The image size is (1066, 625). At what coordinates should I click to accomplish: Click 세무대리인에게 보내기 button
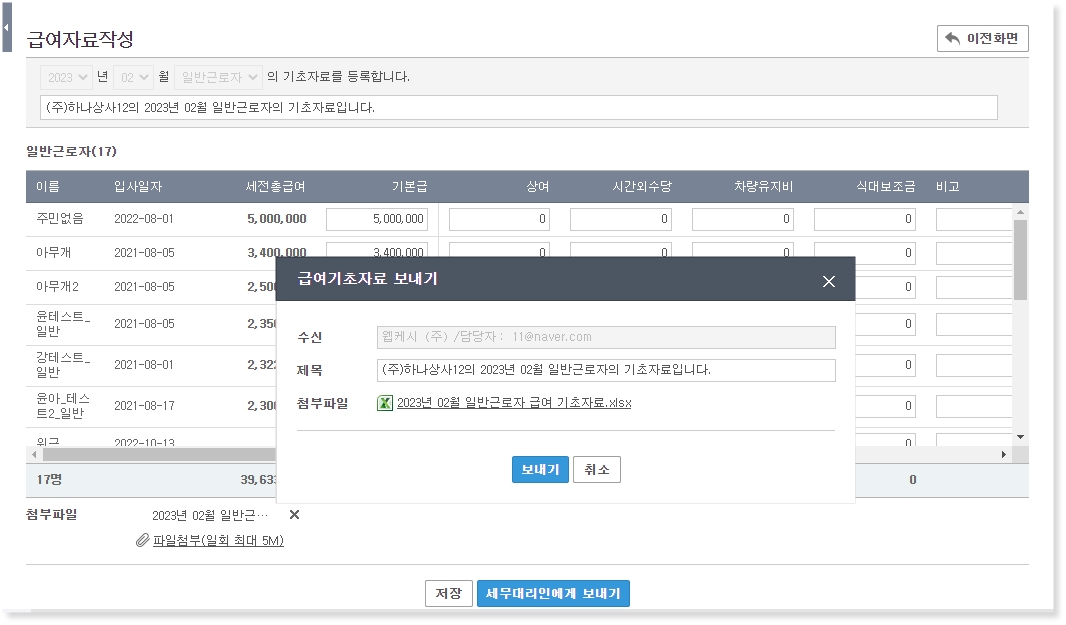click(553, 594)
